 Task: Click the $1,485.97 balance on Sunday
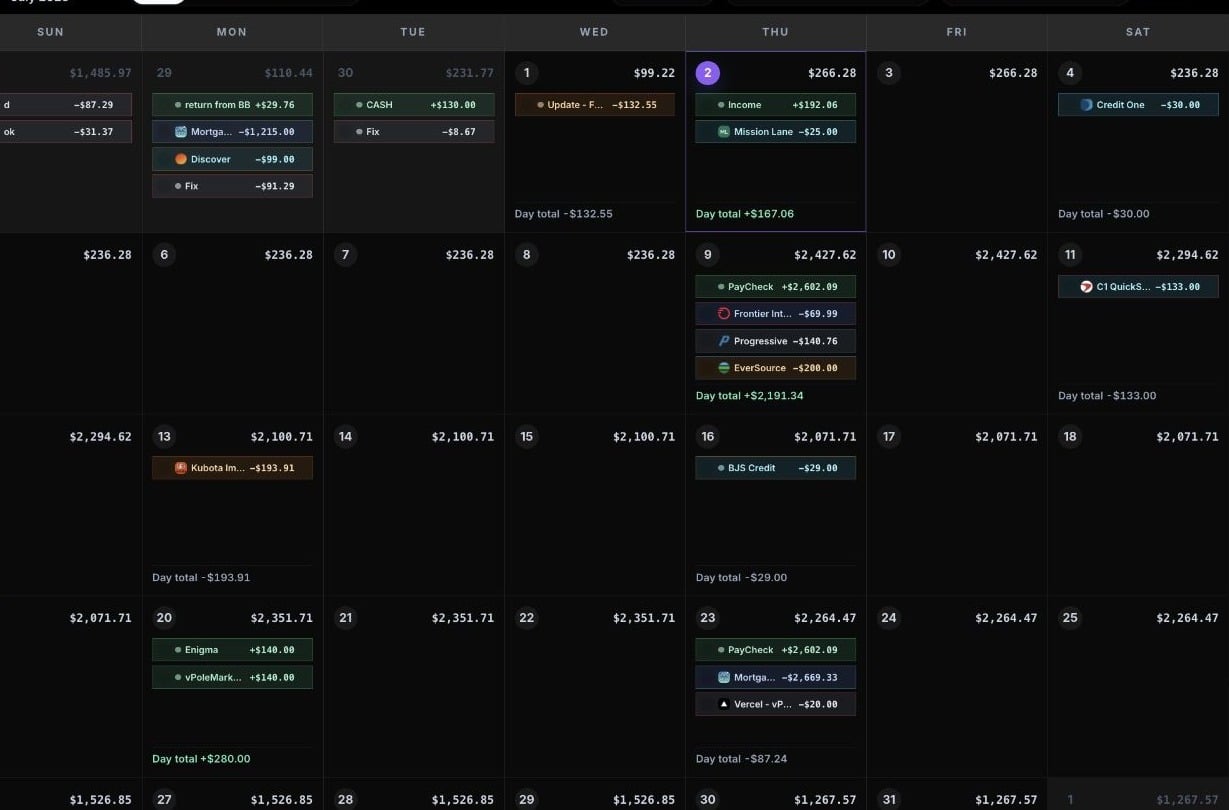coord(100,73)
